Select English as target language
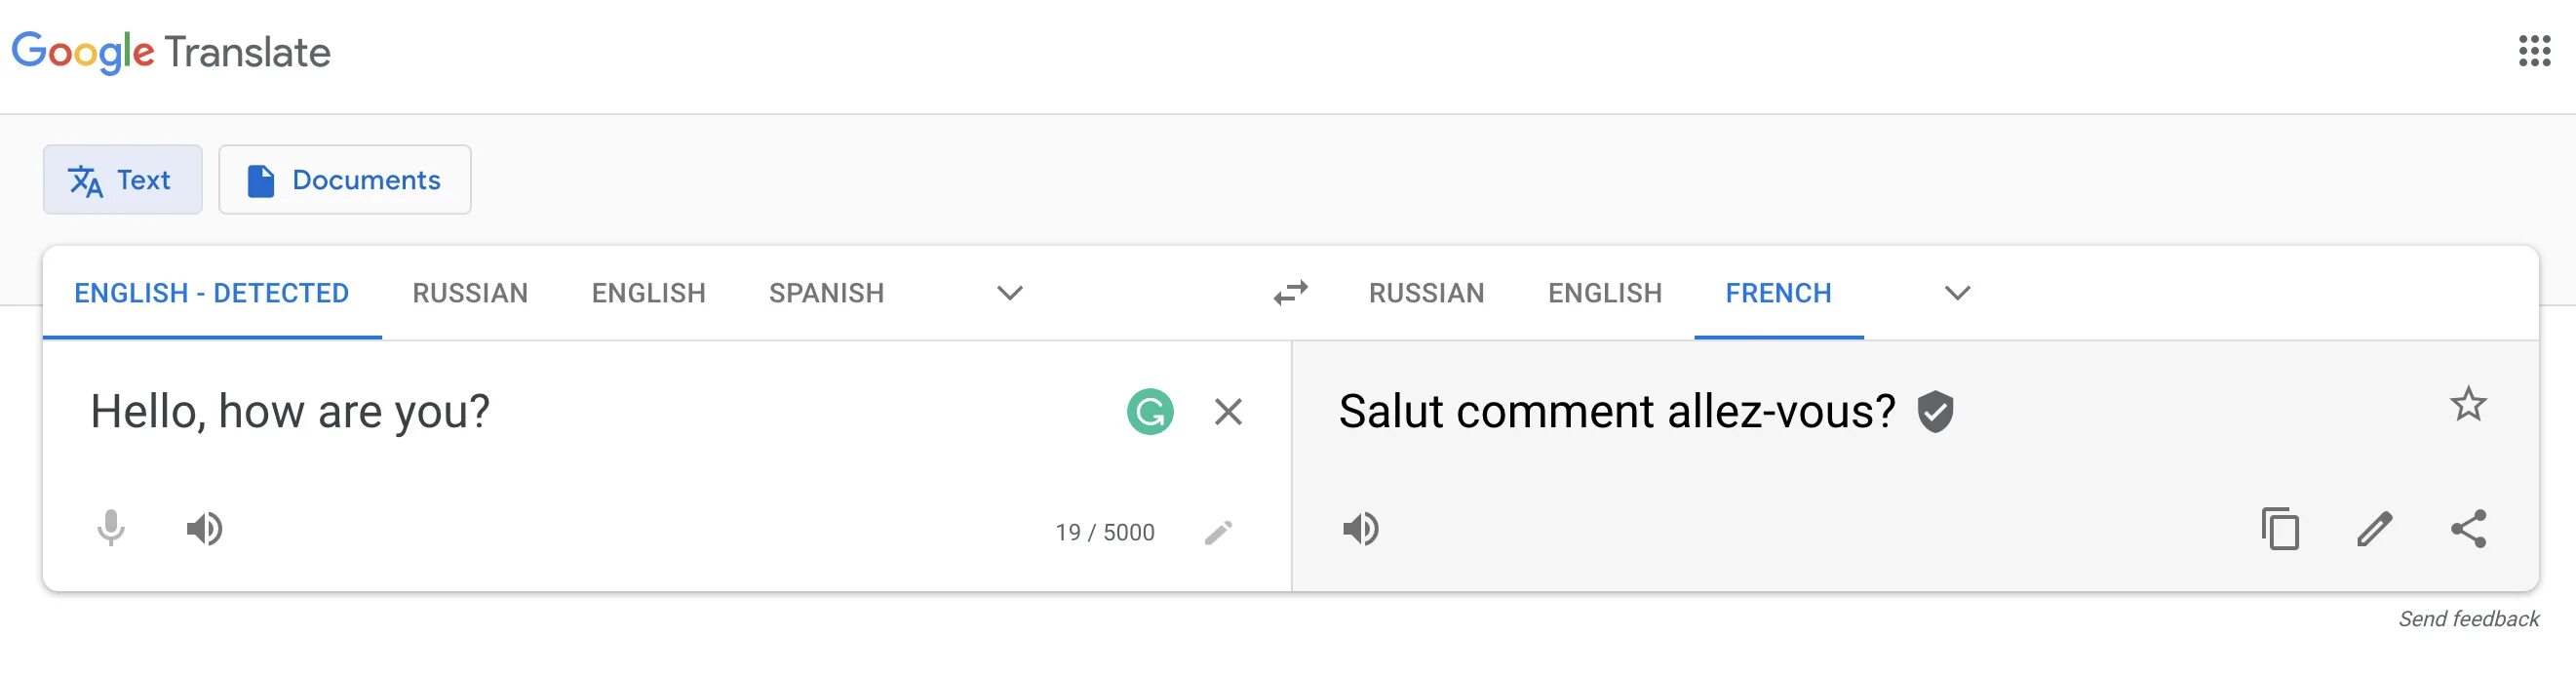This screenshot has height=677, width=2576. pyautogui.click(x=1604, y=293)
